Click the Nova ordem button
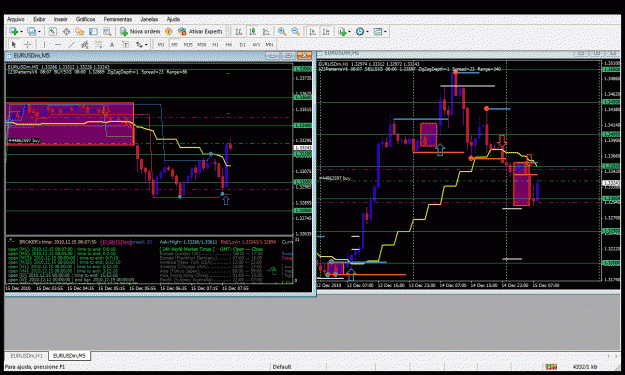The image size is (625, 375). (140, 31)
